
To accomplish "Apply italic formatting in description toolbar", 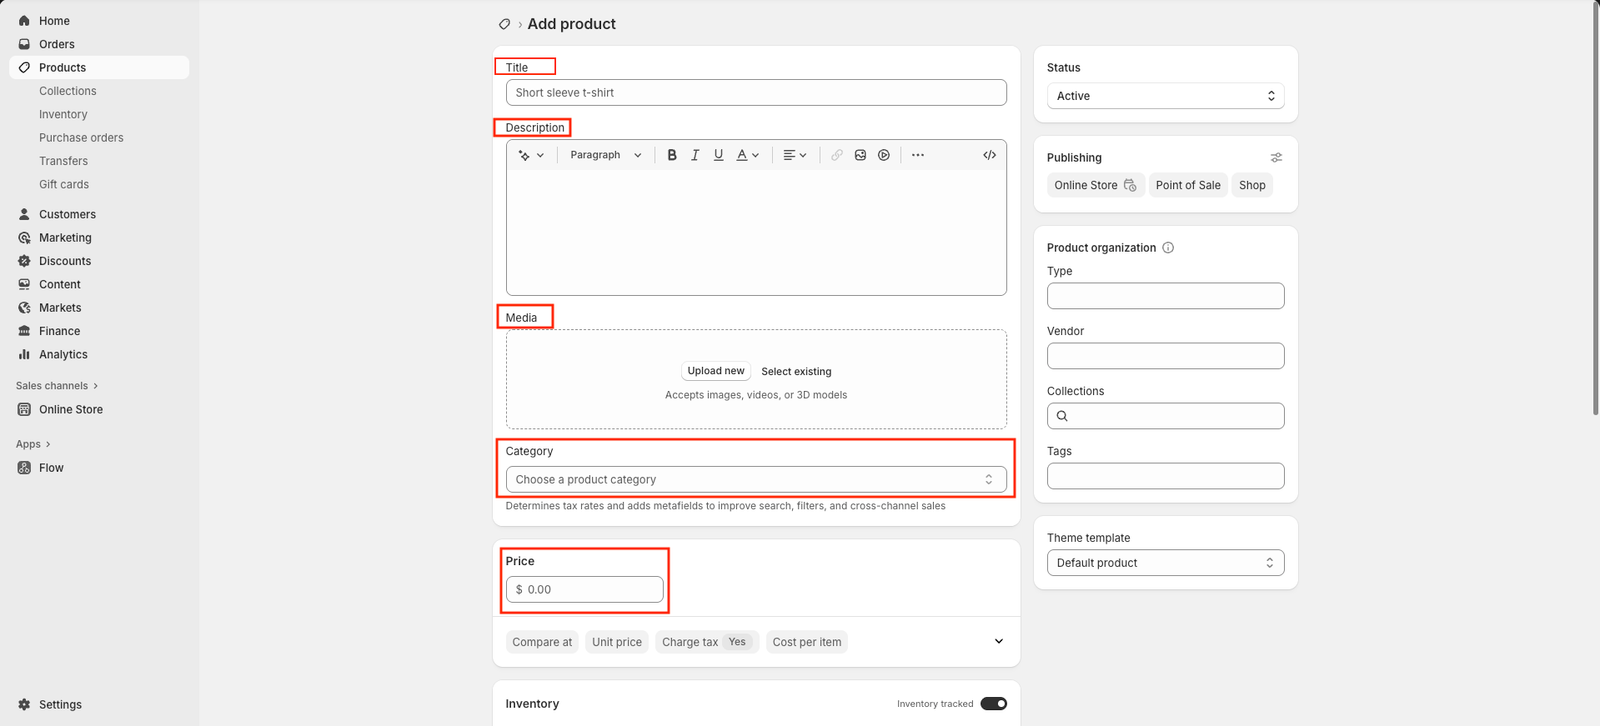I will 695,155.
